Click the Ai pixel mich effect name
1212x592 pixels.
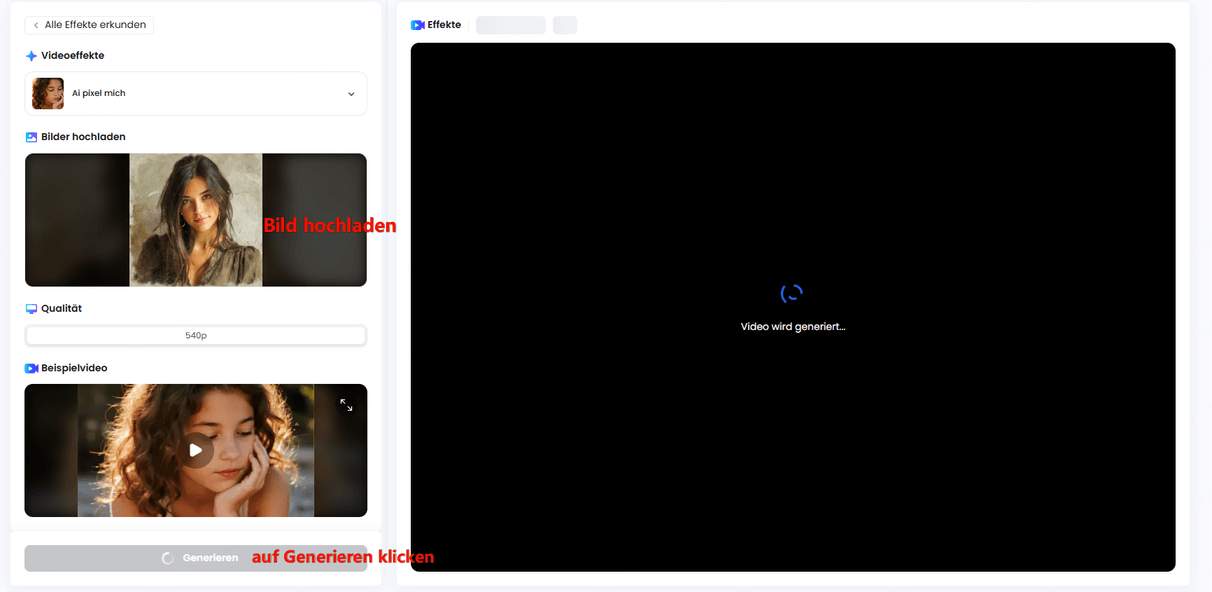[99, 94]
